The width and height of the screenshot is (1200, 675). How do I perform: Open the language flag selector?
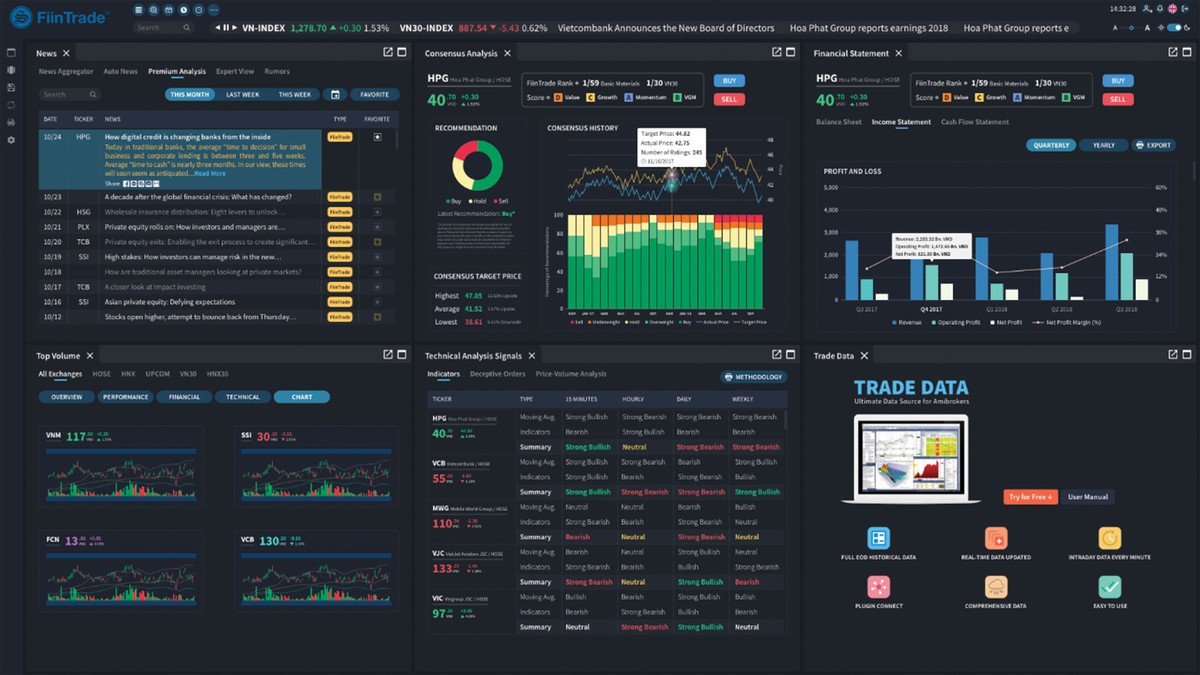(x=1174, y=9)
